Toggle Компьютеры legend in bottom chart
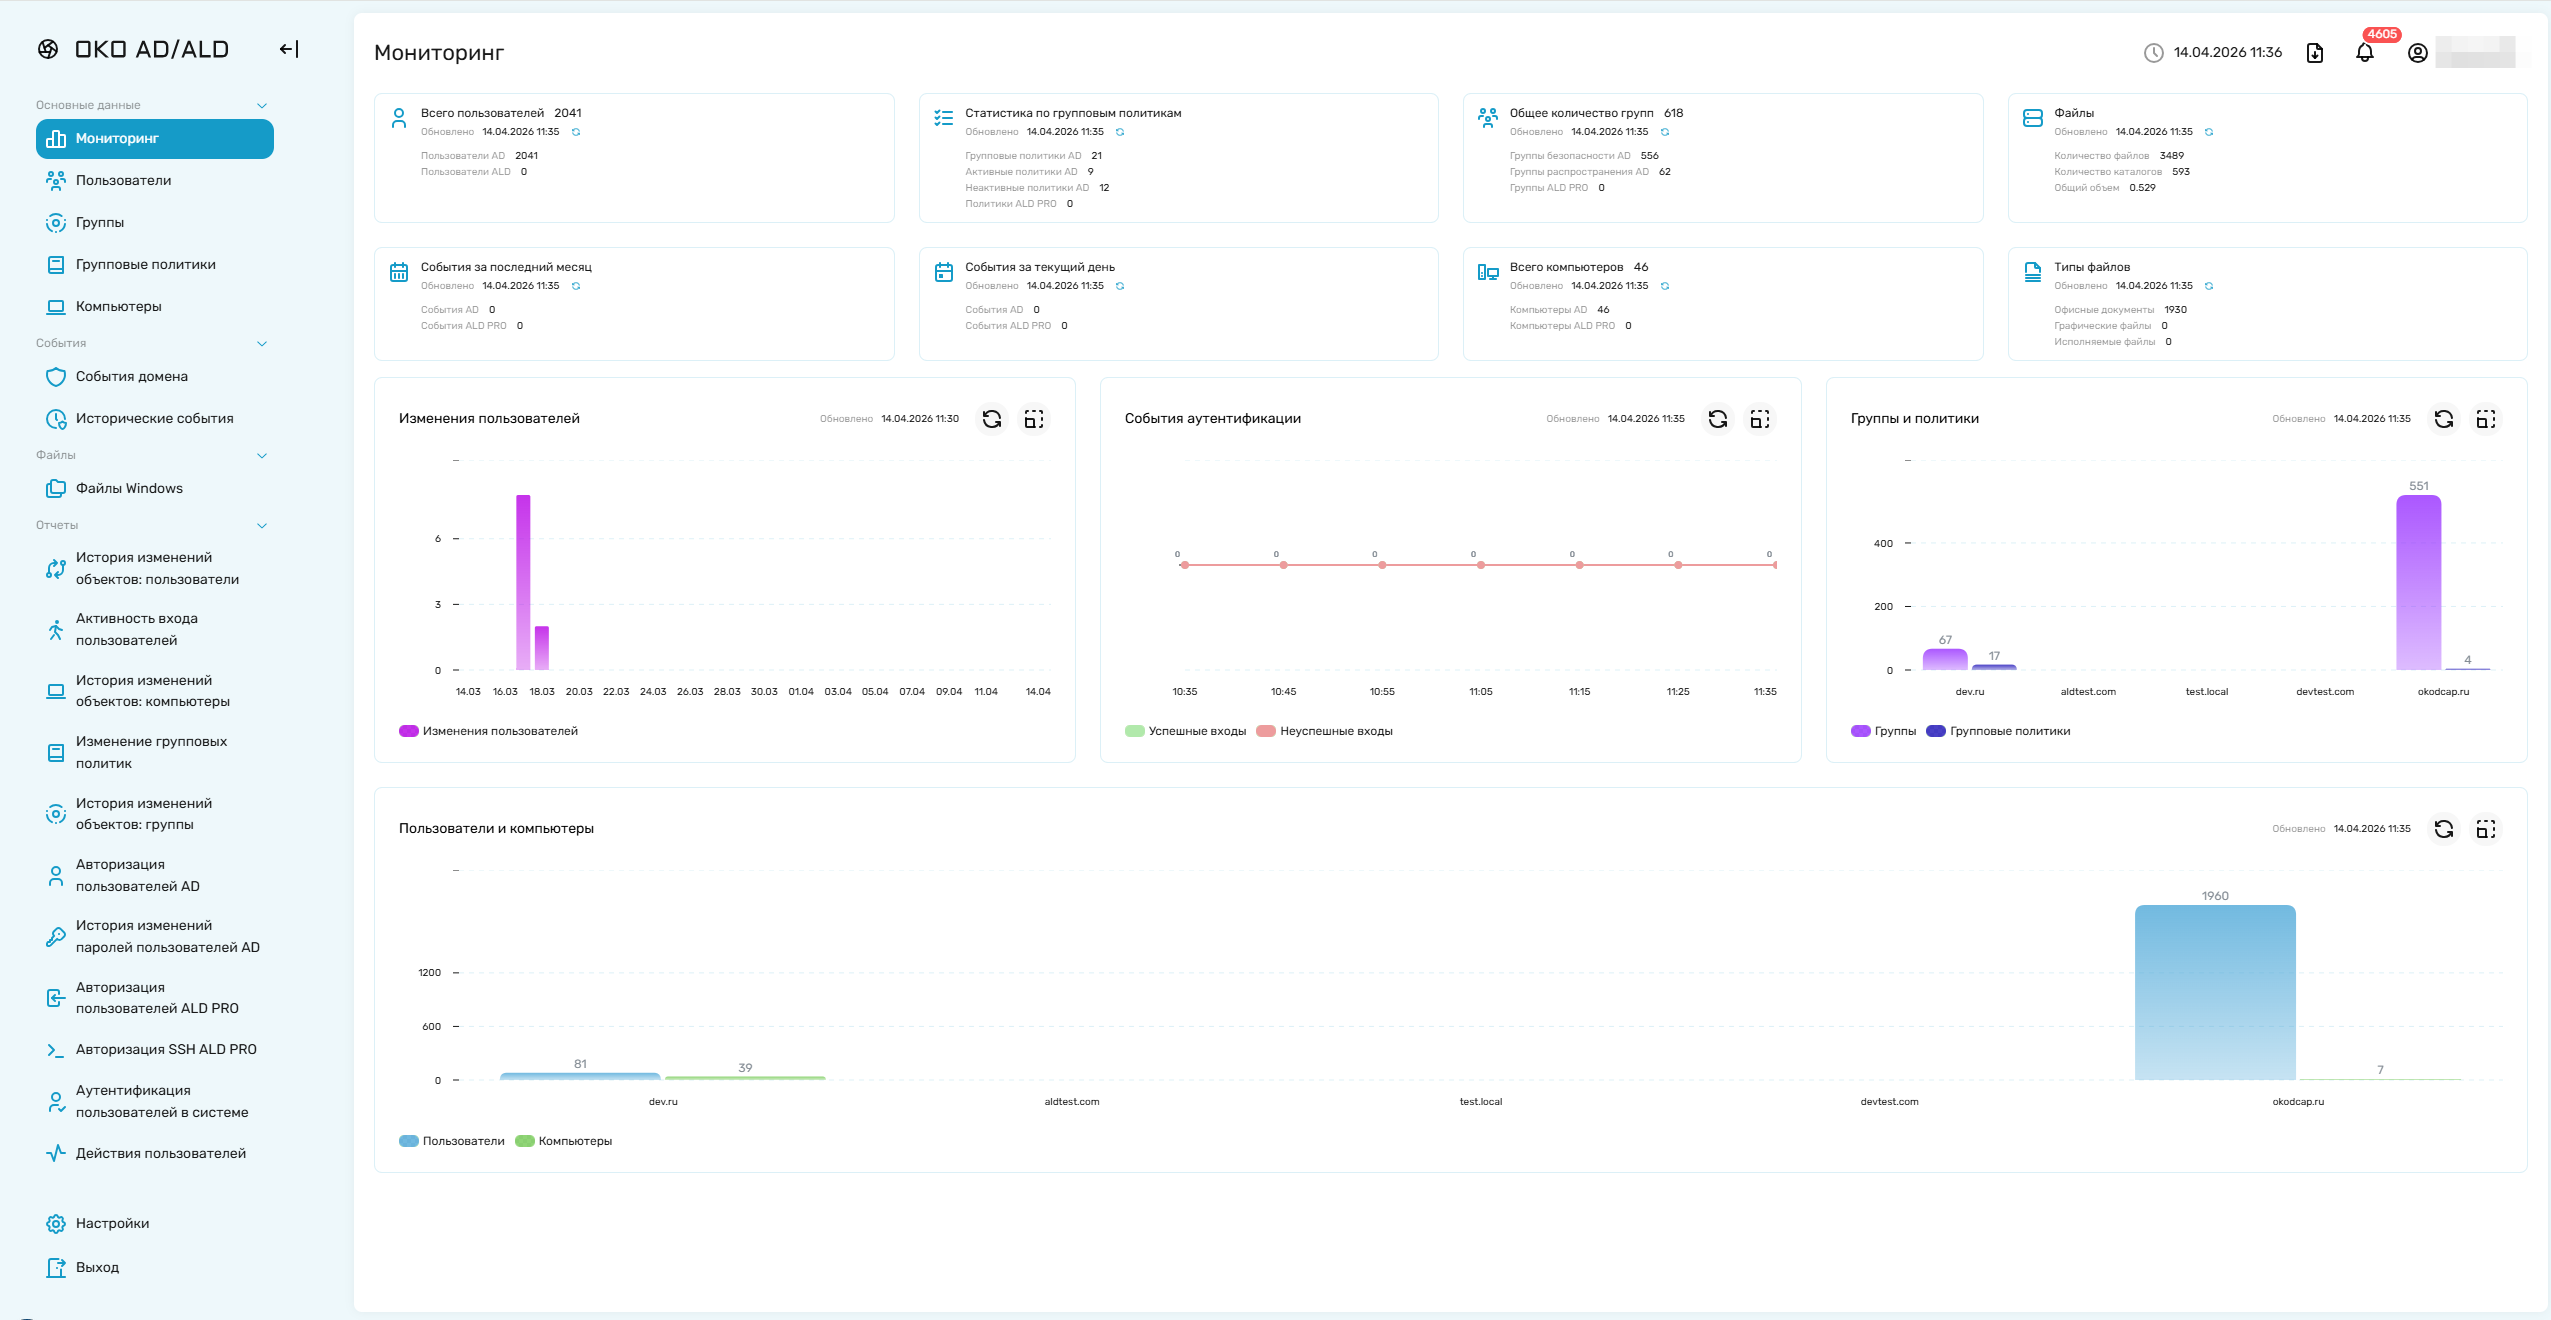Image resolution: width=2551 pixels, height=1320 pixels. point(564,1141)
